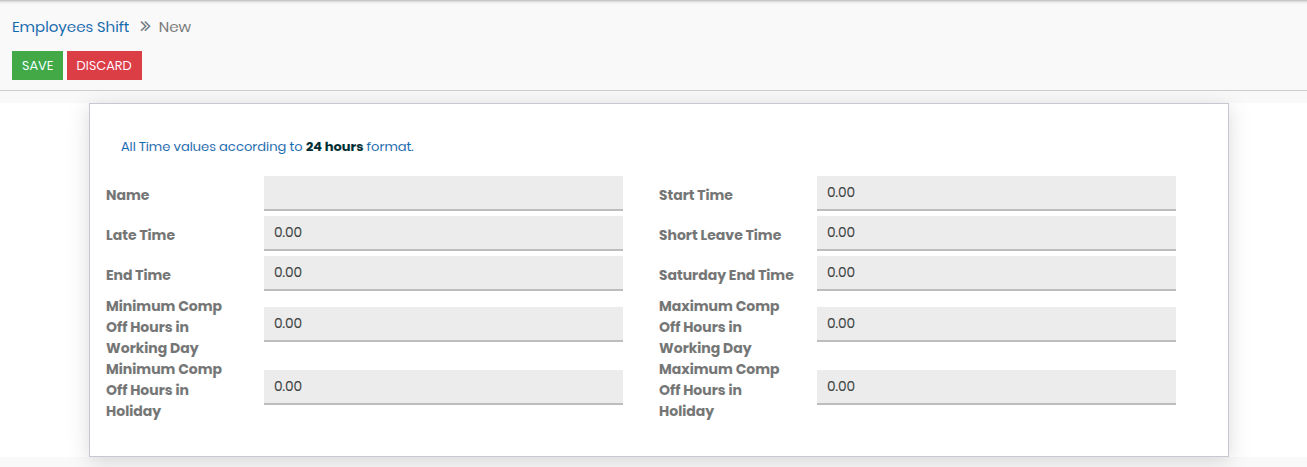Viewport: 1307px width, 467px height.
Task: Select the Late Time input field
Action: 443,233
